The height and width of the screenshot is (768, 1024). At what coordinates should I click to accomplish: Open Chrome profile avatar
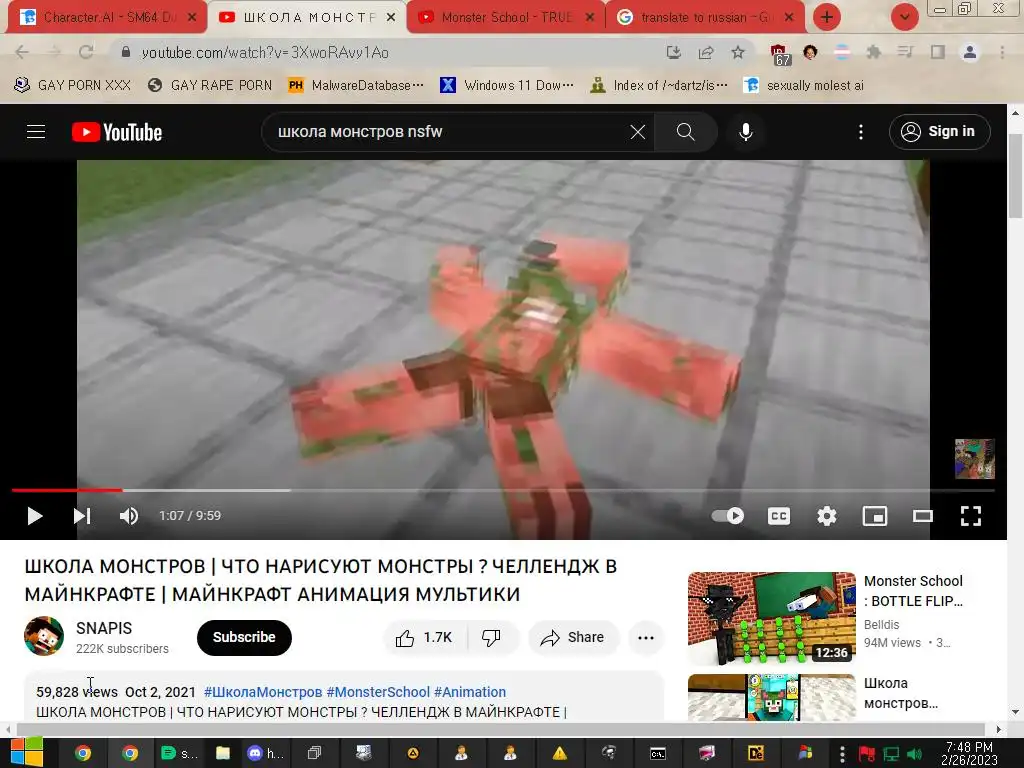tap(970, 52)
